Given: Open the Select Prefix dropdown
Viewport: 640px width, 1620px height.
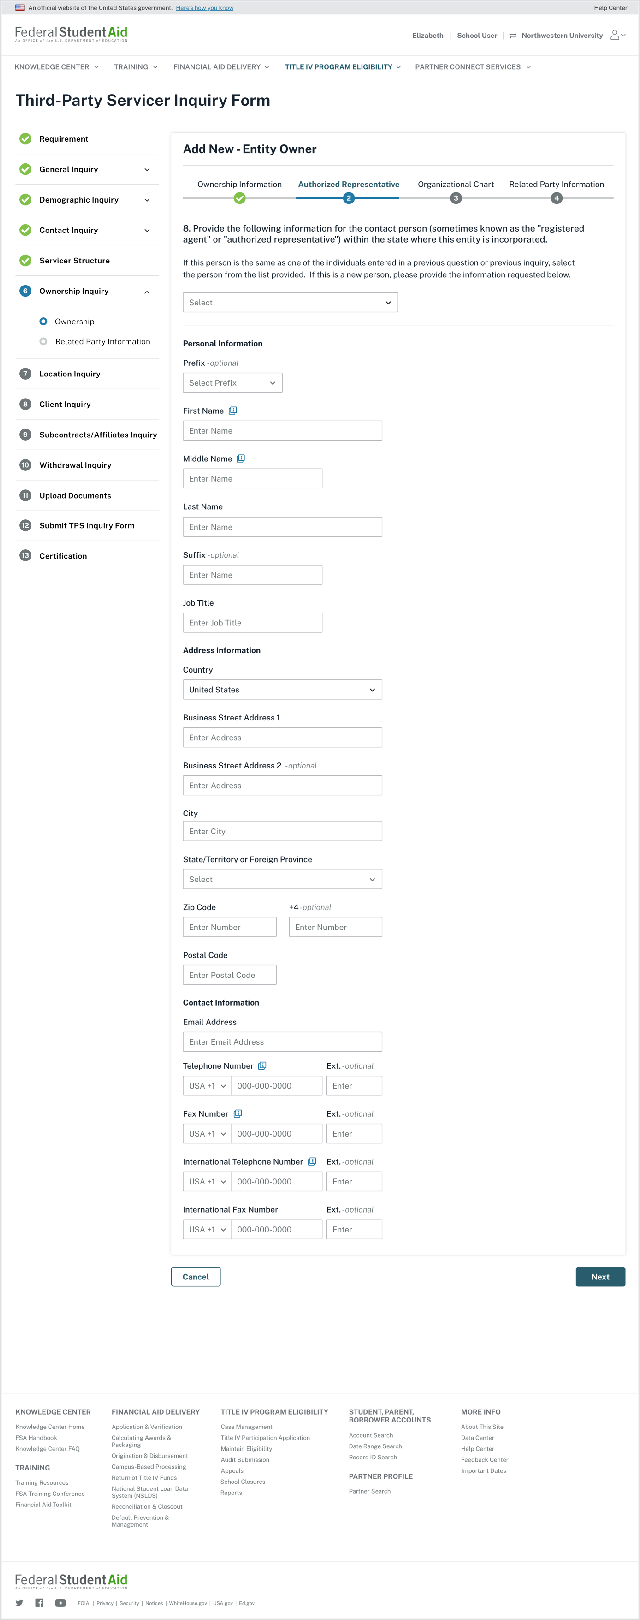Looking at the screenshot, I should 233,383.
